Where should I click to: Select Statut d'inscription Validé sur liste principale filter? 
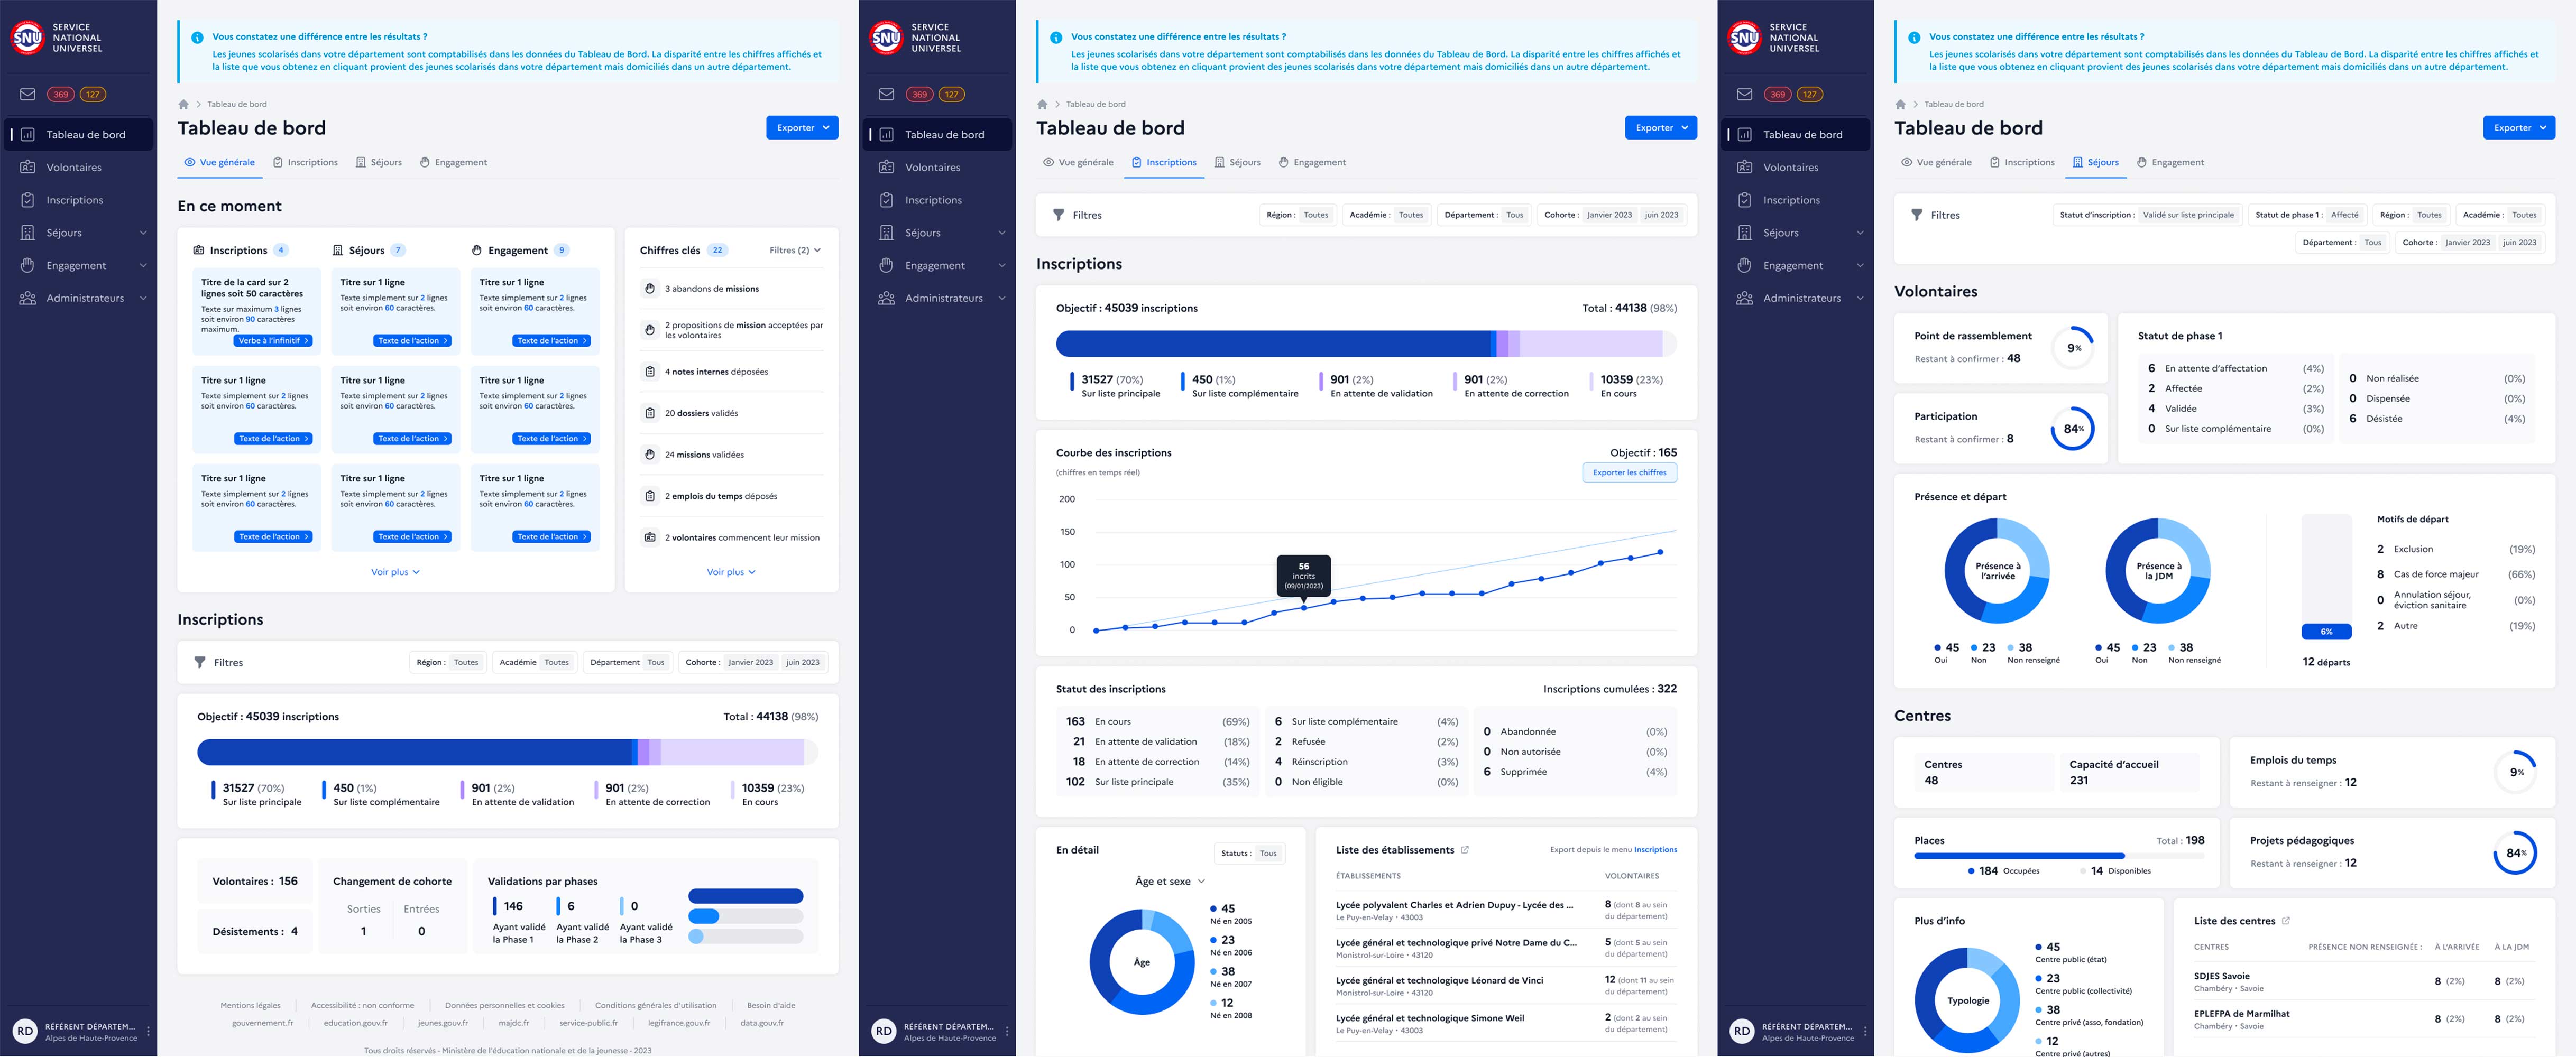coord(2146,215)
